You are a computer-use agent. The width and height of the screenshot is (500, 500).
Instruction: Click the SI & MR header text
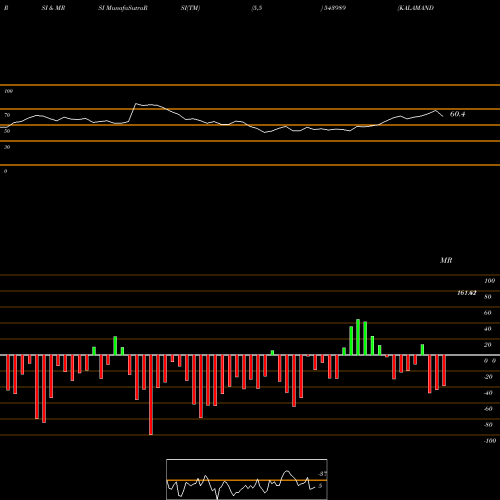[53, 8]
